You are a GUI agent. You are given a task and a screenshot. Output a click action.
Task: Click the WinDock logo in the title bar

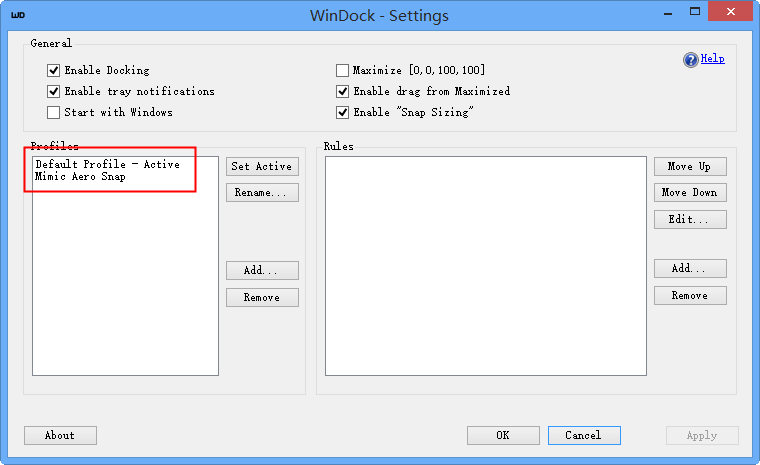click(x=18, y=15)
